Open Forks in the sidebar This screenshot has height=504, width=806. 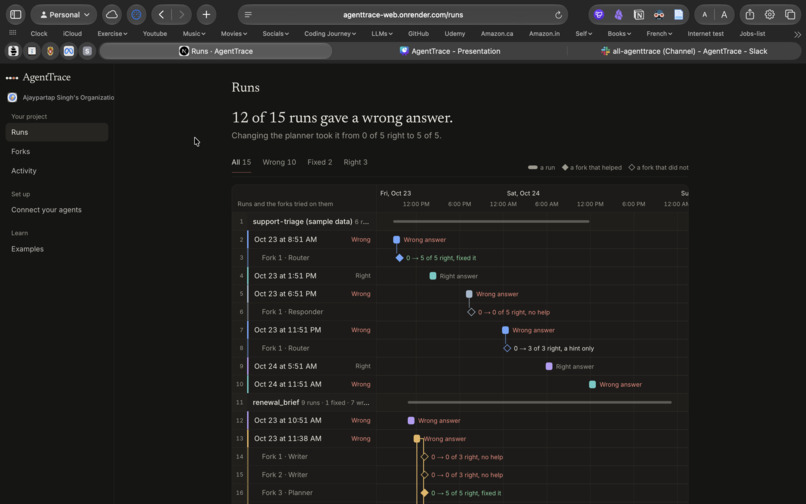(57, 151)
